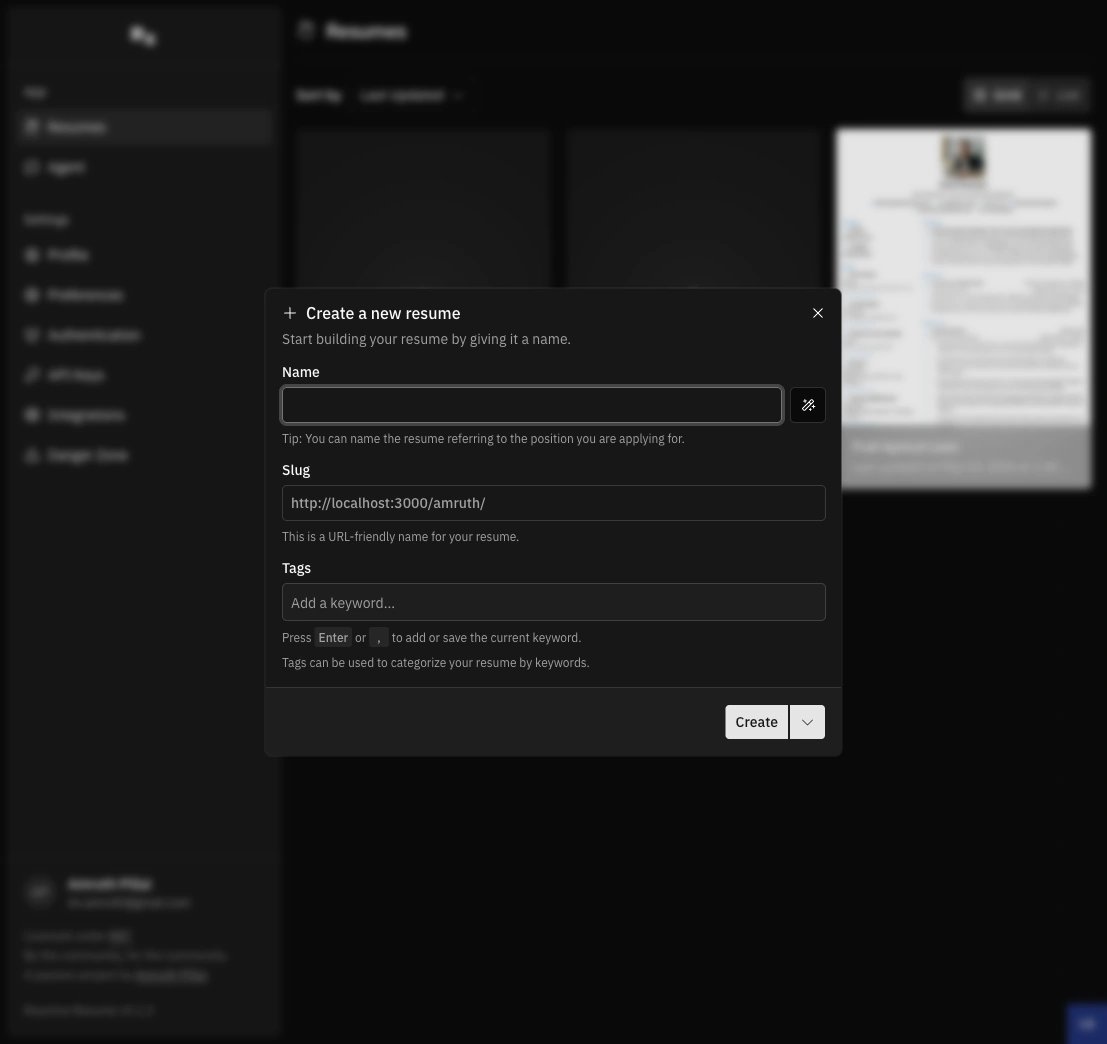Select the Tags keyword input
1107x1044 pixels.
(x=554, y=602)
